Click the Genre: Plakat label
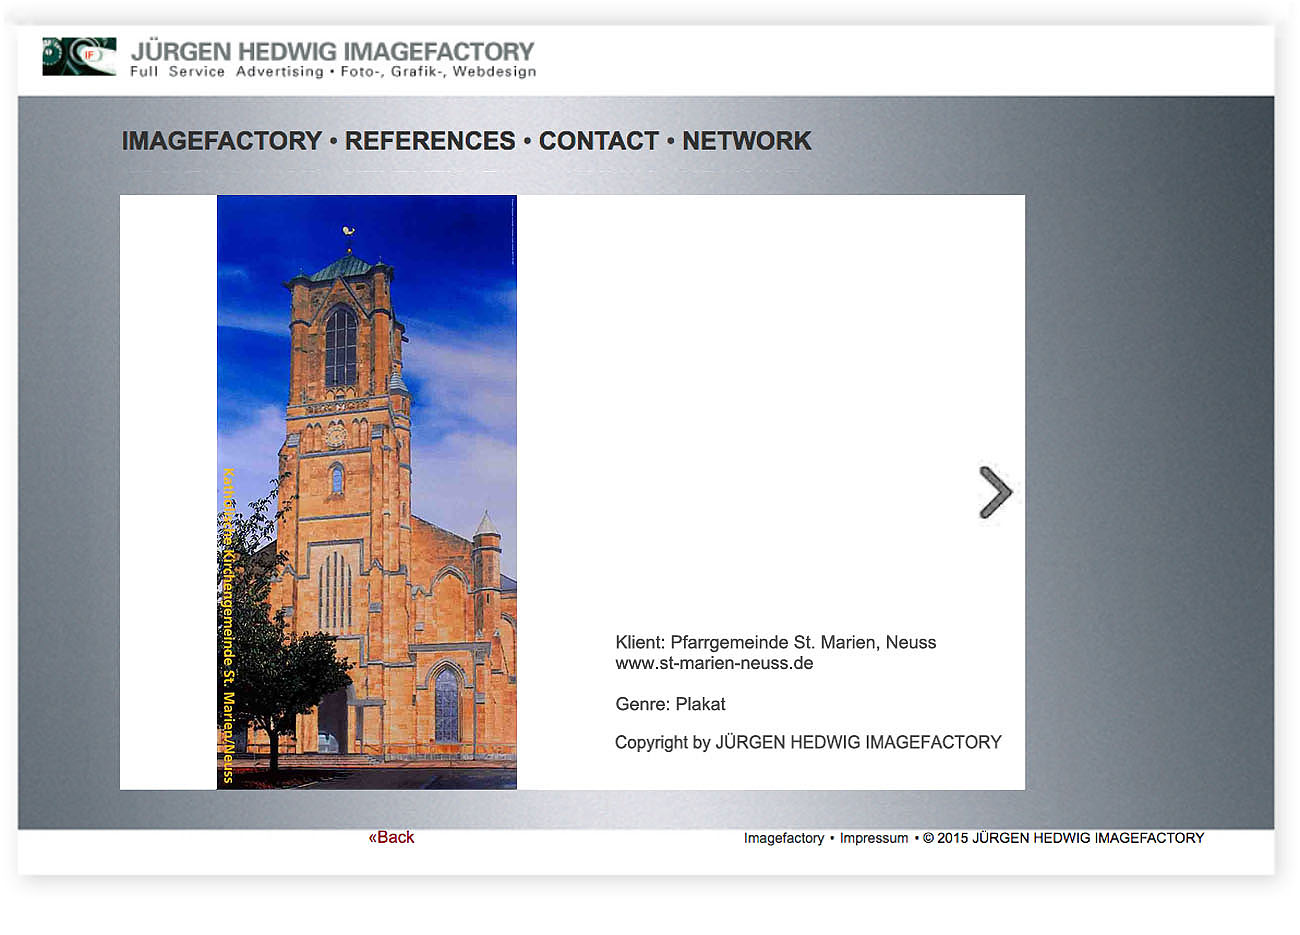 tap(670, 704)
